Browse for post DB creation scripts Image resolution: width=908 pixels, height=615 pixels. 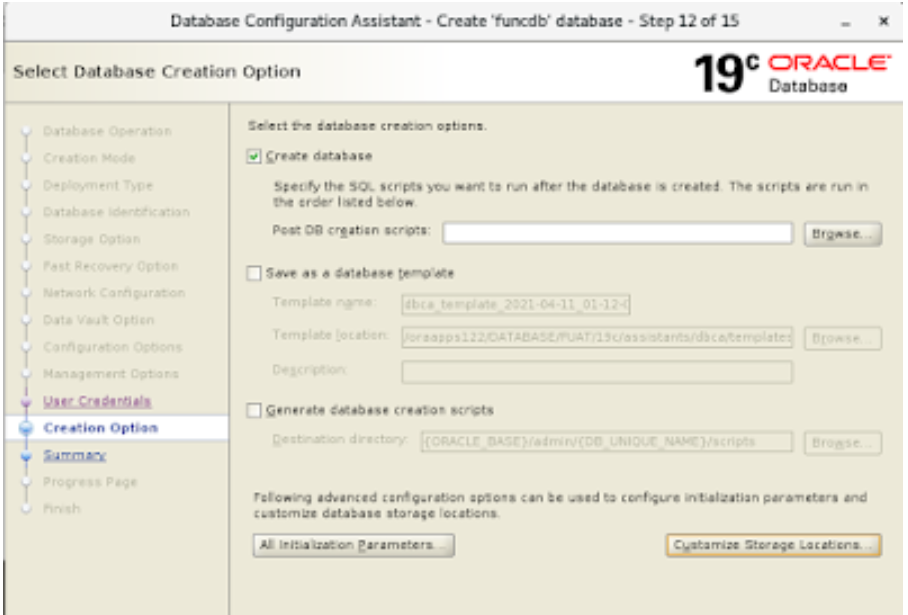(x=843, y=234)
